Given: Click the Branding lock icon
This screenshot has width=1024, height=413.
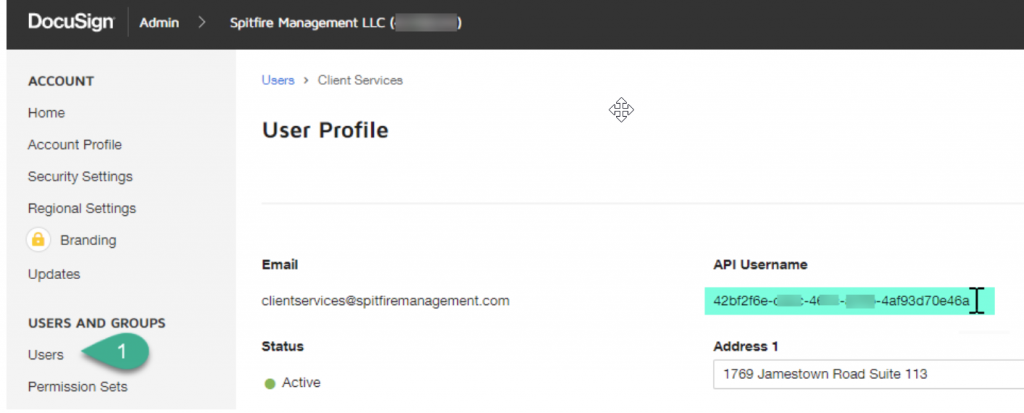Looking at the screenshot, I should [39, 240].
